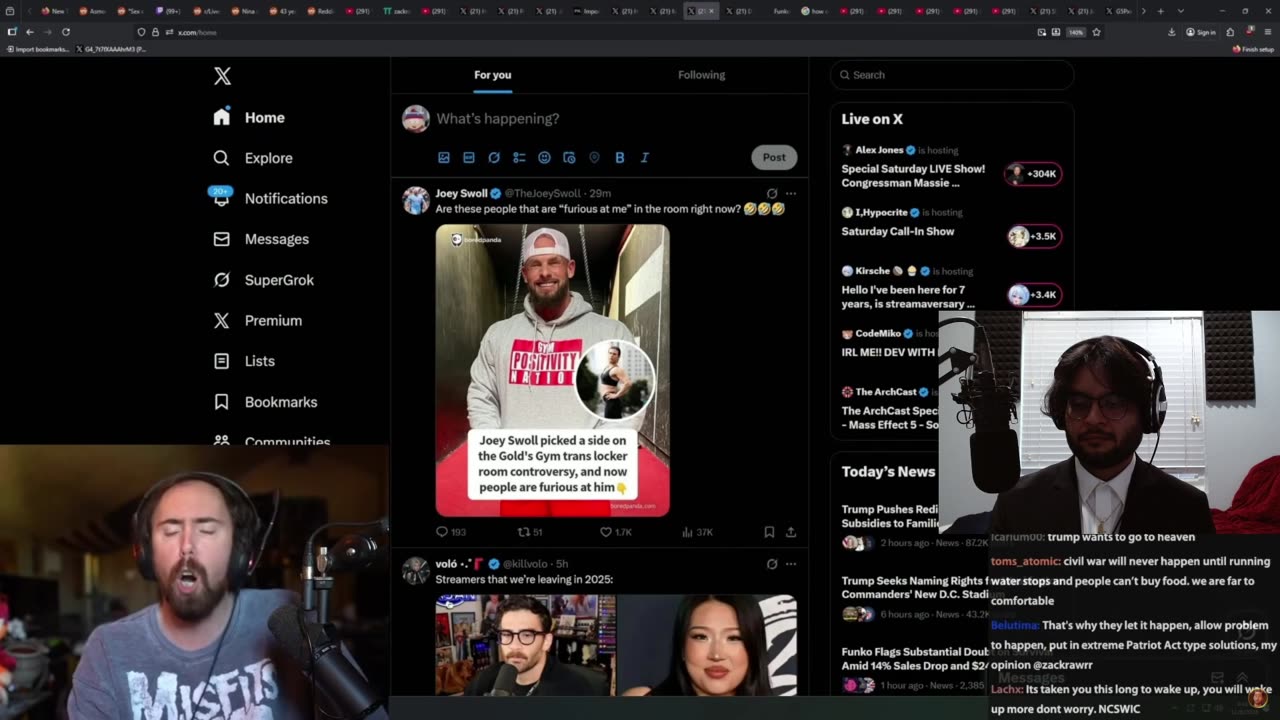View analytics of Joey Swoll's post
The width and height of the screenshot is (1280, 720).
[x=697, y=532]
